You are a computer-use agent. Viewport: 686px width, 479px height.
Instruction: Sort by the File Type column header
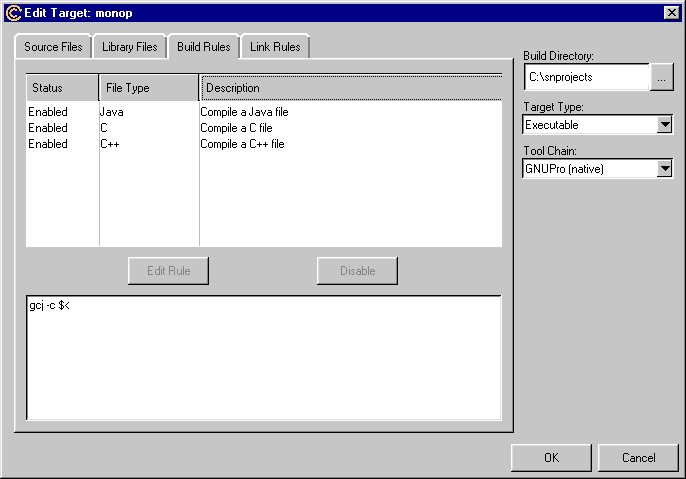pyautogui.click(x=148, y=88)
